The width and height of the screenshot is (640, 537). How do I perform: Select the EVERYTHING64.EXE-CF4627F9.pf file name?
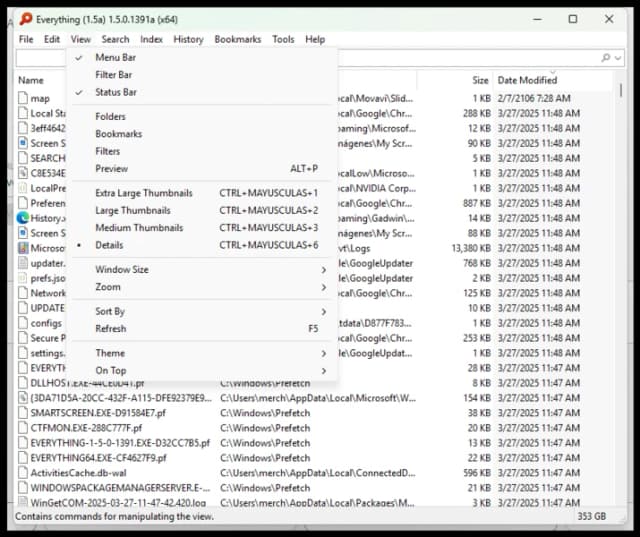[x=98, y=458]
